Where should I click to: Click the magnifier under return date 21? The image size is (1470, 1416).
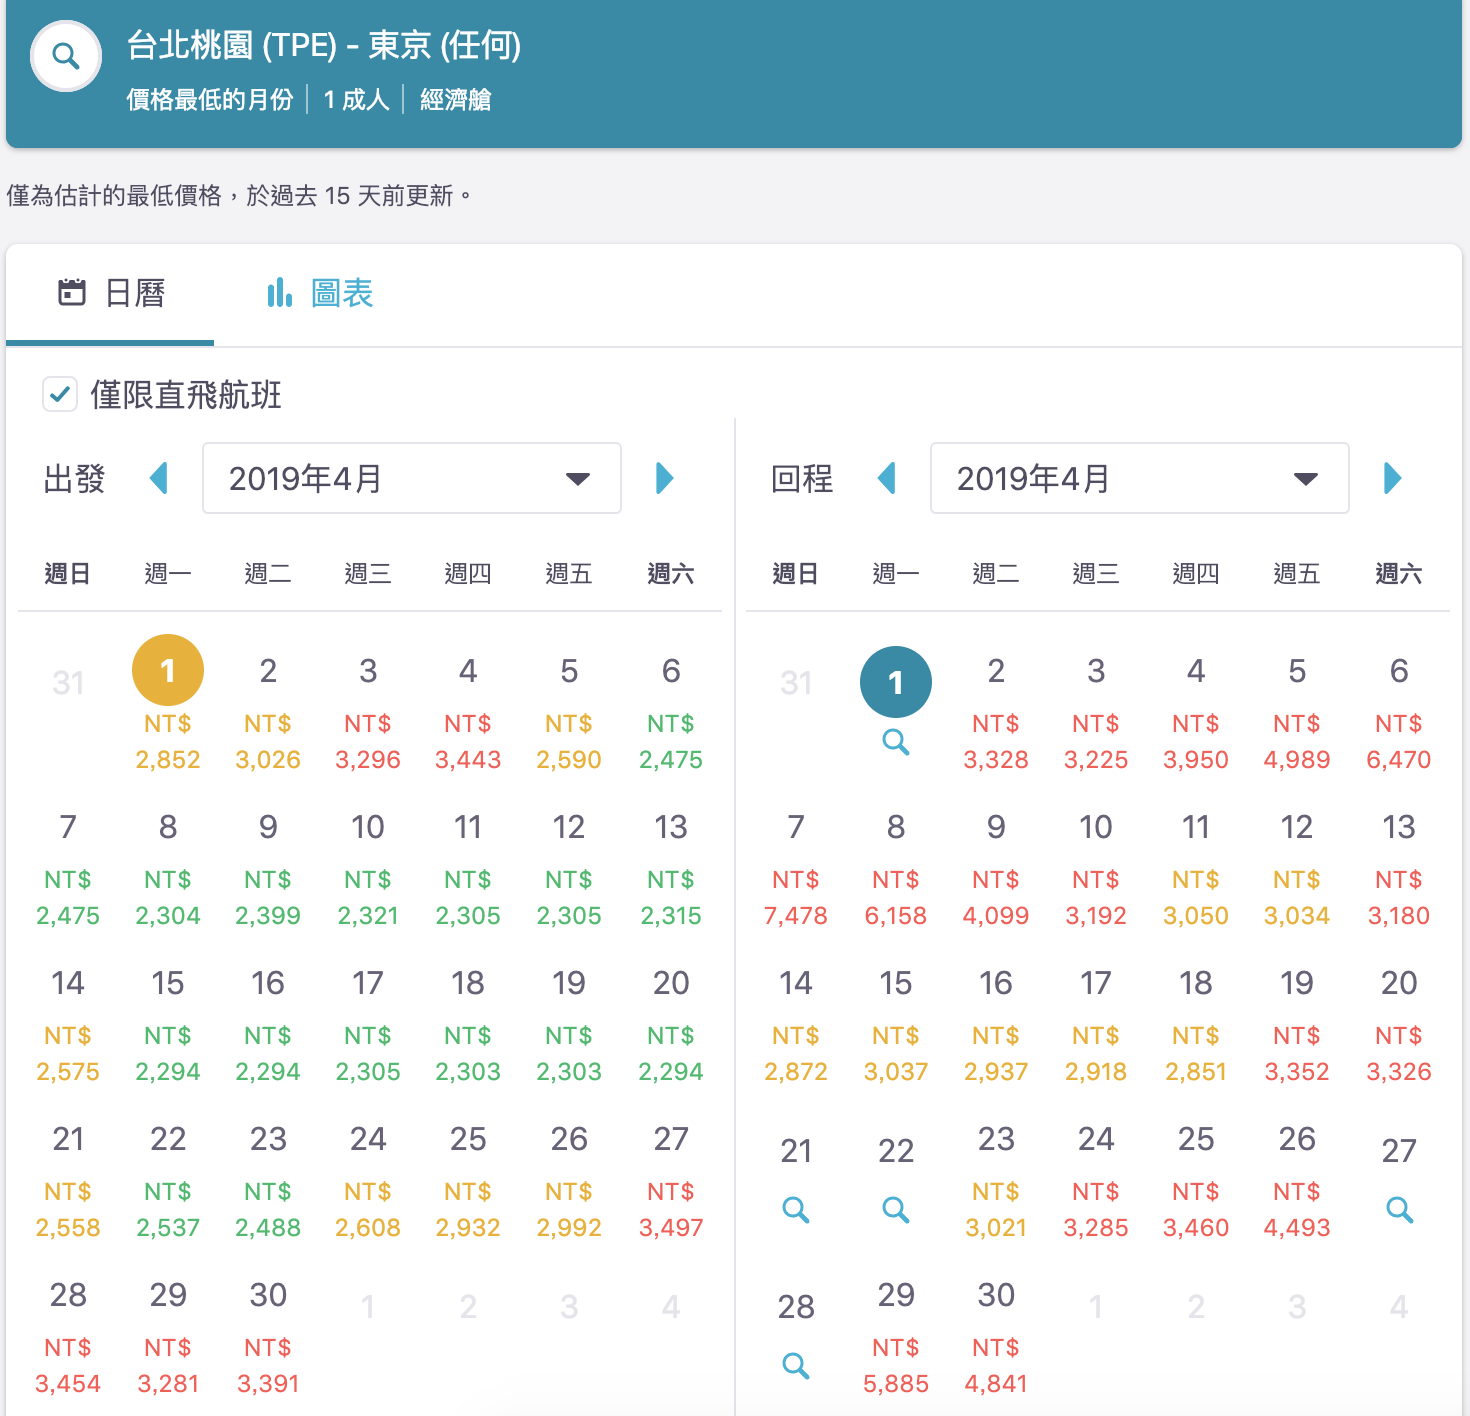click(795, 1210)
